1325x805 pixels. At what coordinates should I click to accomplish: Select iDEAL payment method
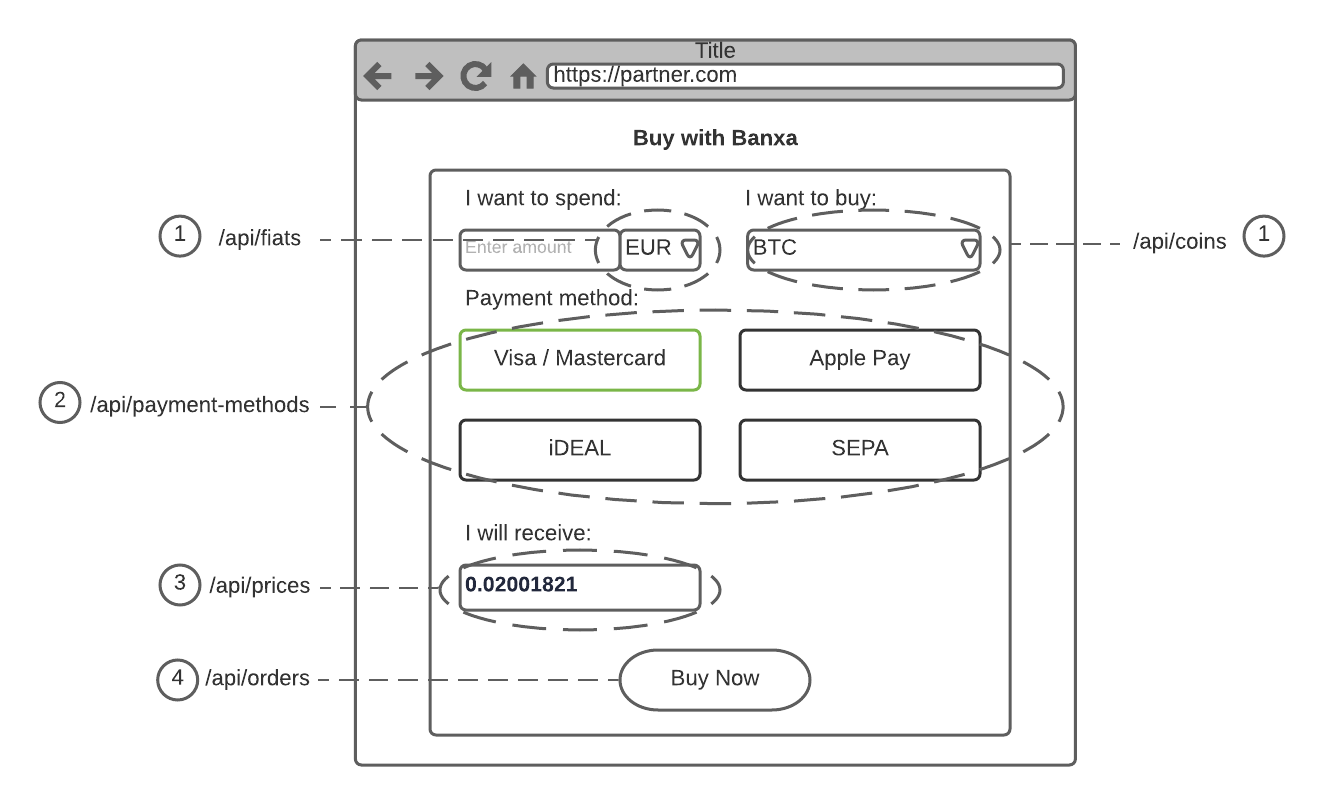(x=580, y=449)
